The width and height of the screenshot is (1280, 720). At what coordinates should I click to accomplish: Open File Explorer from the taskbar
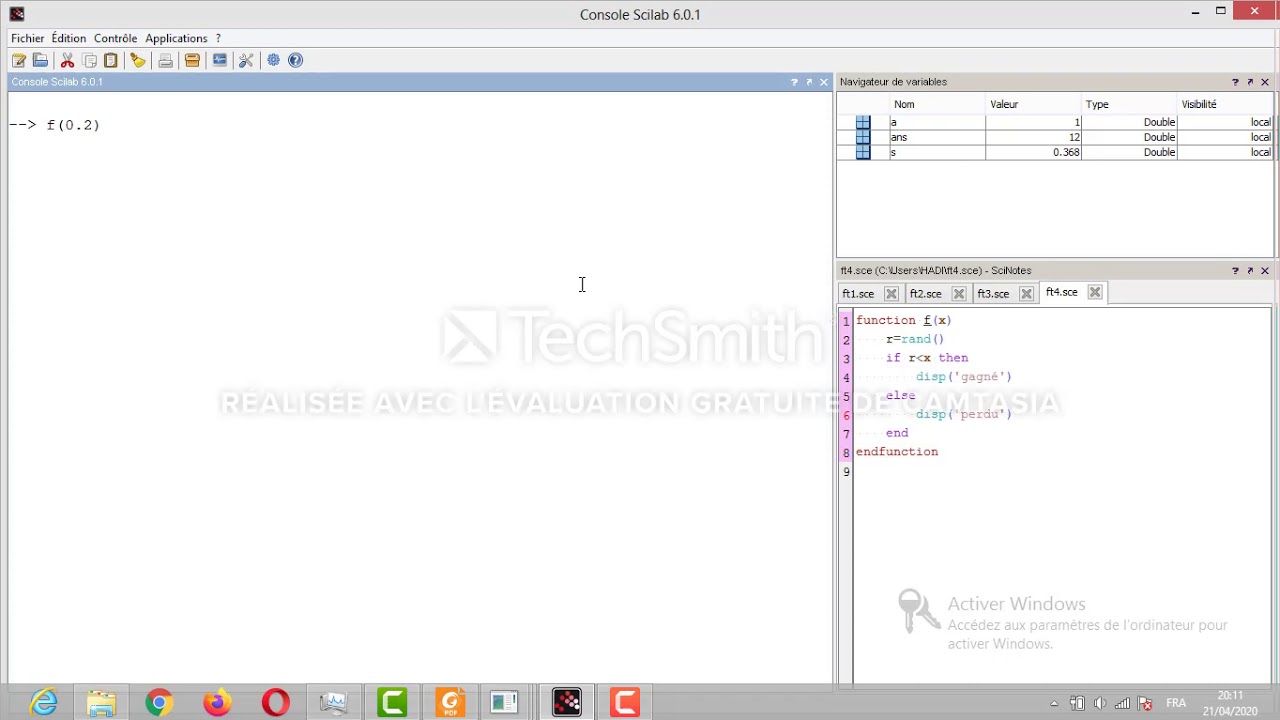(x=101, y=702)
